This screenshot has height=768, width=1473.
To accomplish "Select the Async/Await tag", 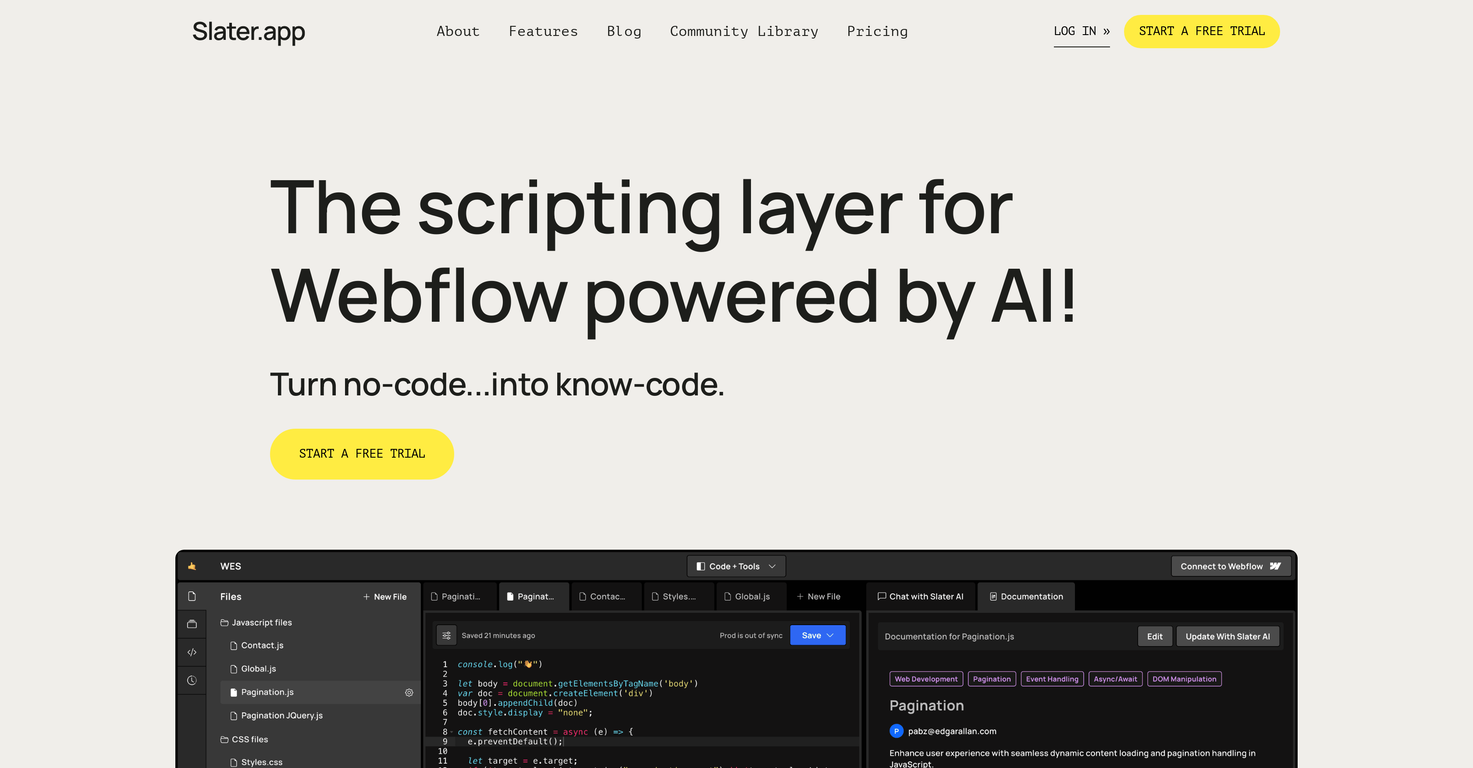I will click(x=1115, y=679).
